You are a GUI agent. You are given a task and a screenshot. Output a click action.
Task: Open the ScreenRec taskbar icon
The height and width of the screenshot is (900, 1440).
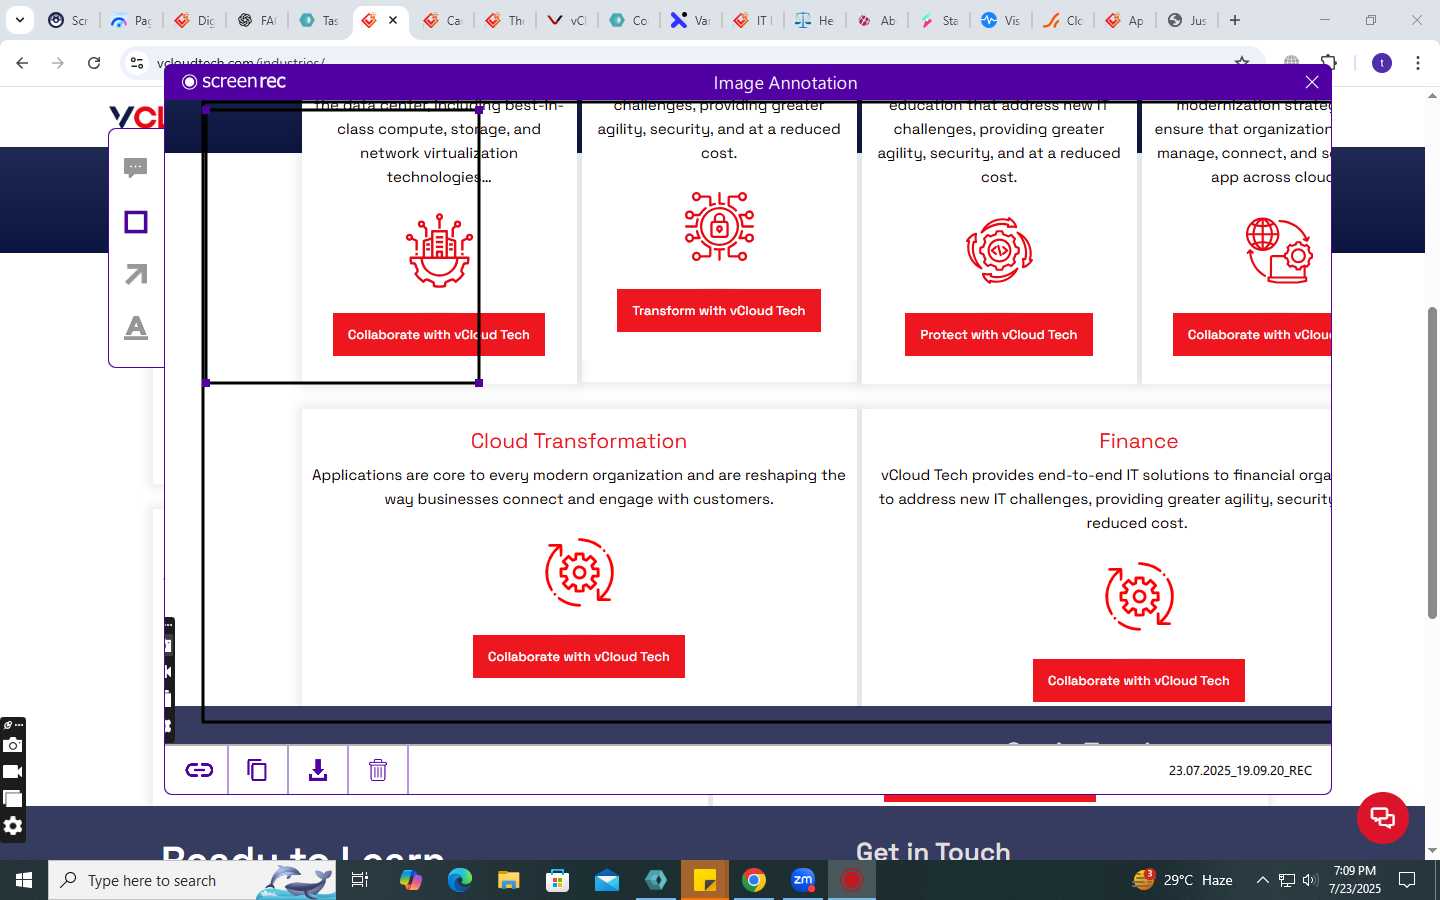(x=852, y=880)
